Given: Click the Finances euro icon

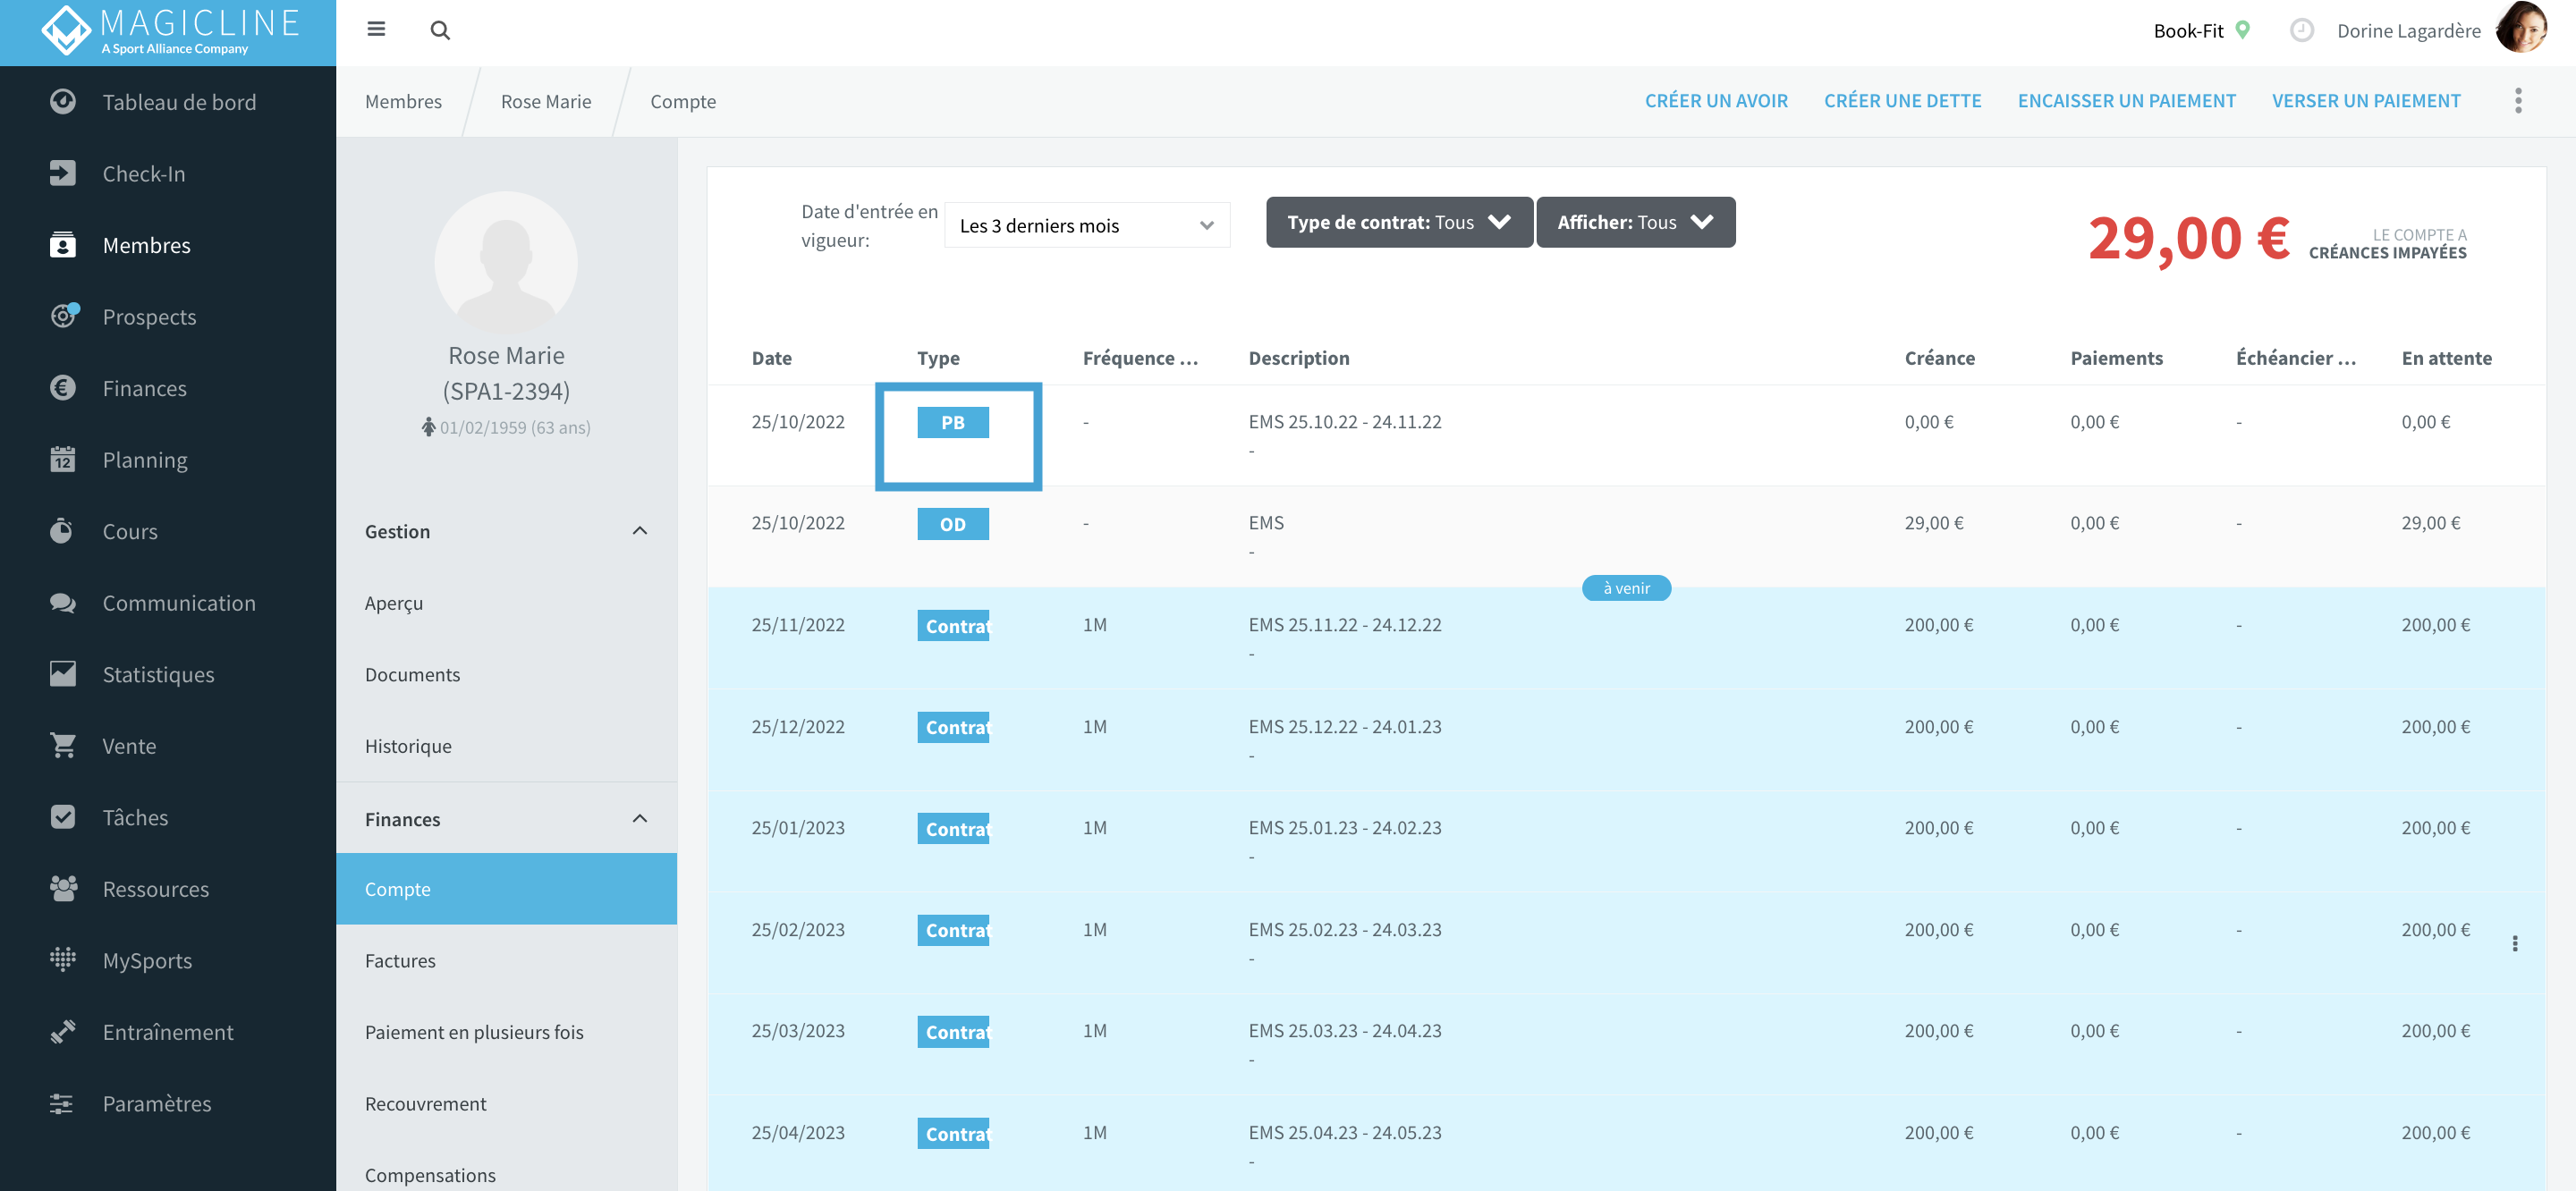Looking at the screenshot, I should (x=63, y=388).
